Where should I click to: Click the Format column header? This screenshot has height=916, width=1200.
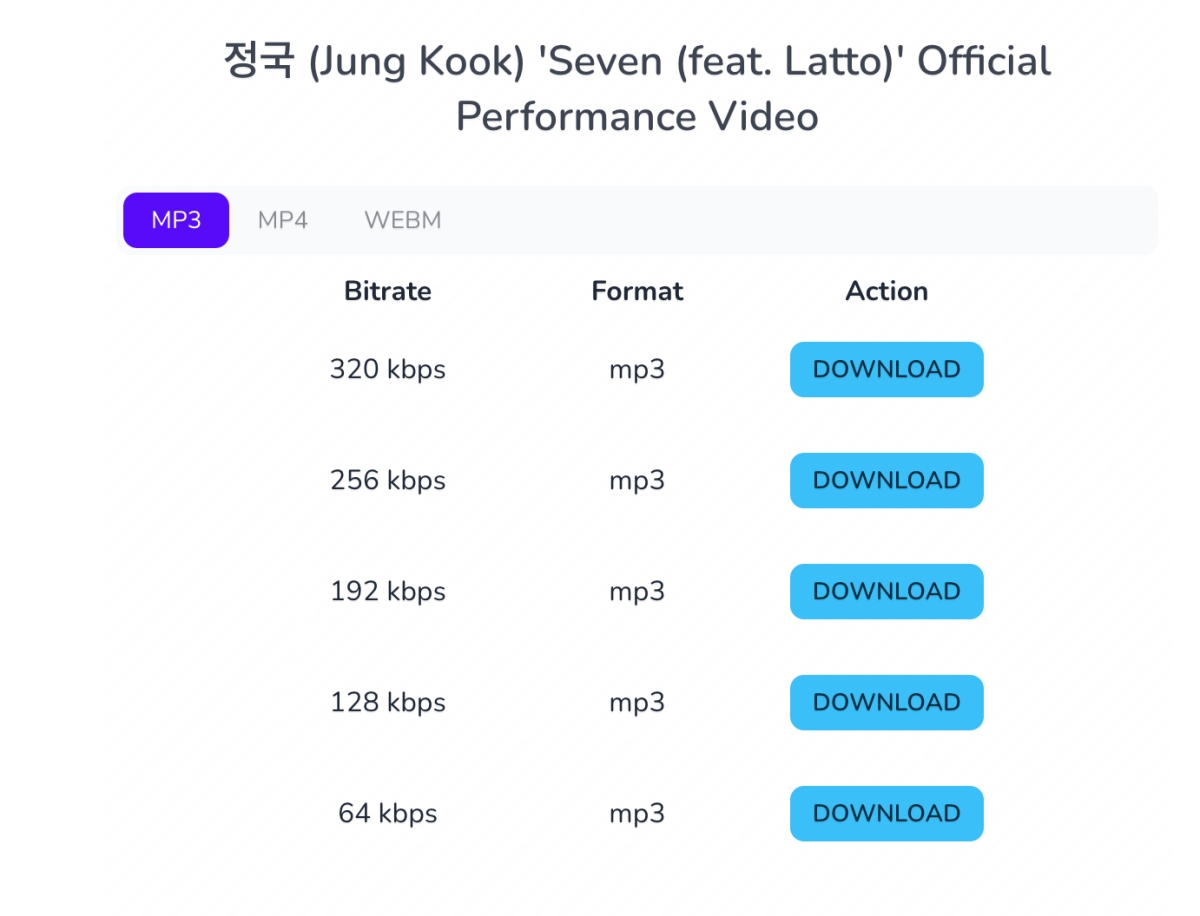click(637, 291)
